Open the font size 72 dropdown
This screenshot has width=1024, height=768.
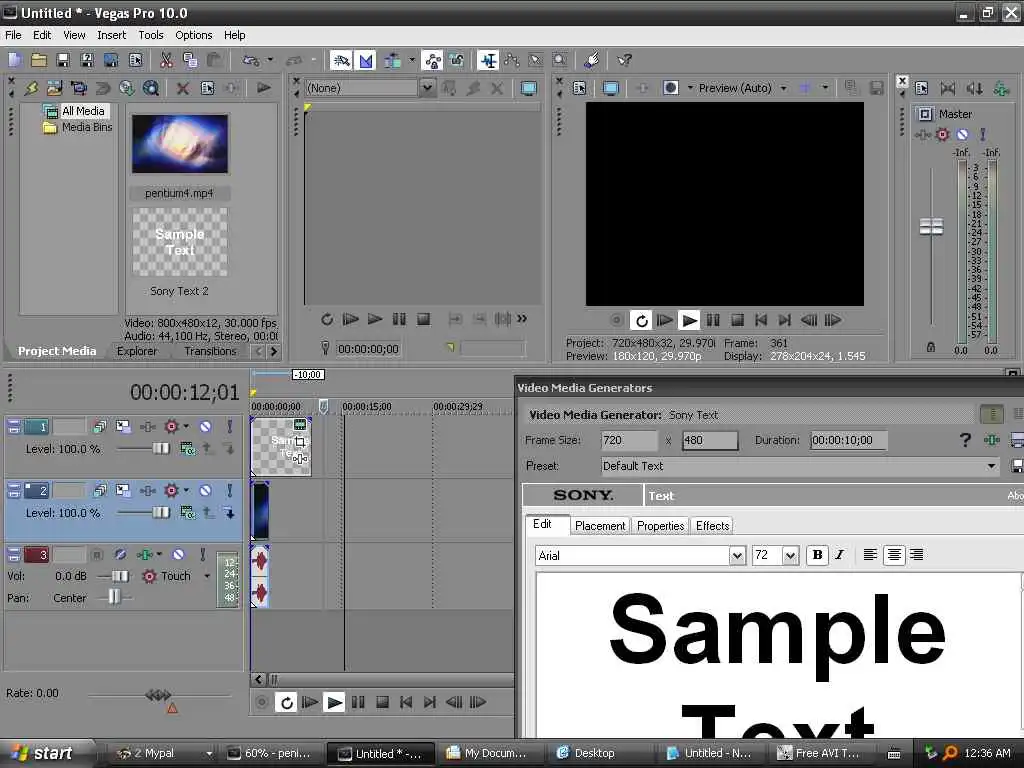tap(790, 556)
